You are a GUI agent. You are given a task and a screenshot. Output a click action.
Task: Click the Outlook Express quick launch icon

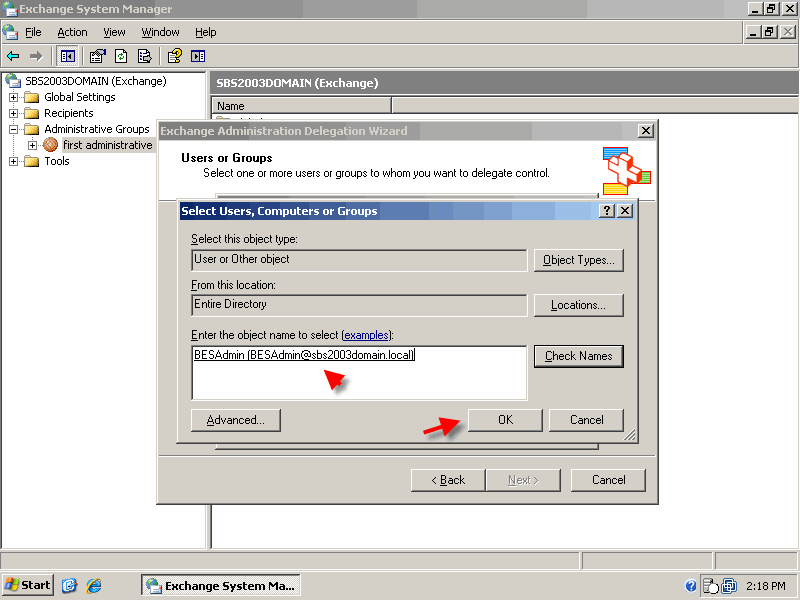point(69,585)
